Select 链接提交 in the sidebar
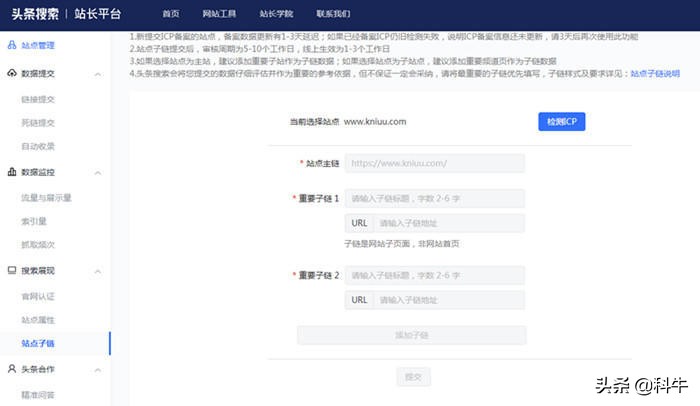 [x=38, y=99]
